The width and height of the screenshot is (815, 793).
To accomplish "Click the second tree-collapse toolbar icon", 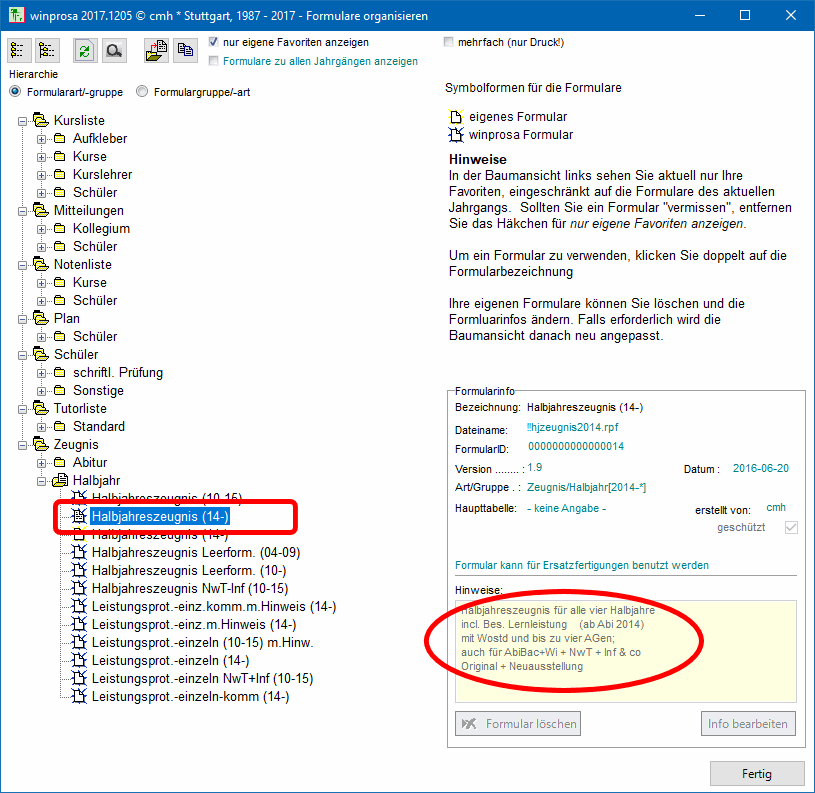I will point(46,51).
